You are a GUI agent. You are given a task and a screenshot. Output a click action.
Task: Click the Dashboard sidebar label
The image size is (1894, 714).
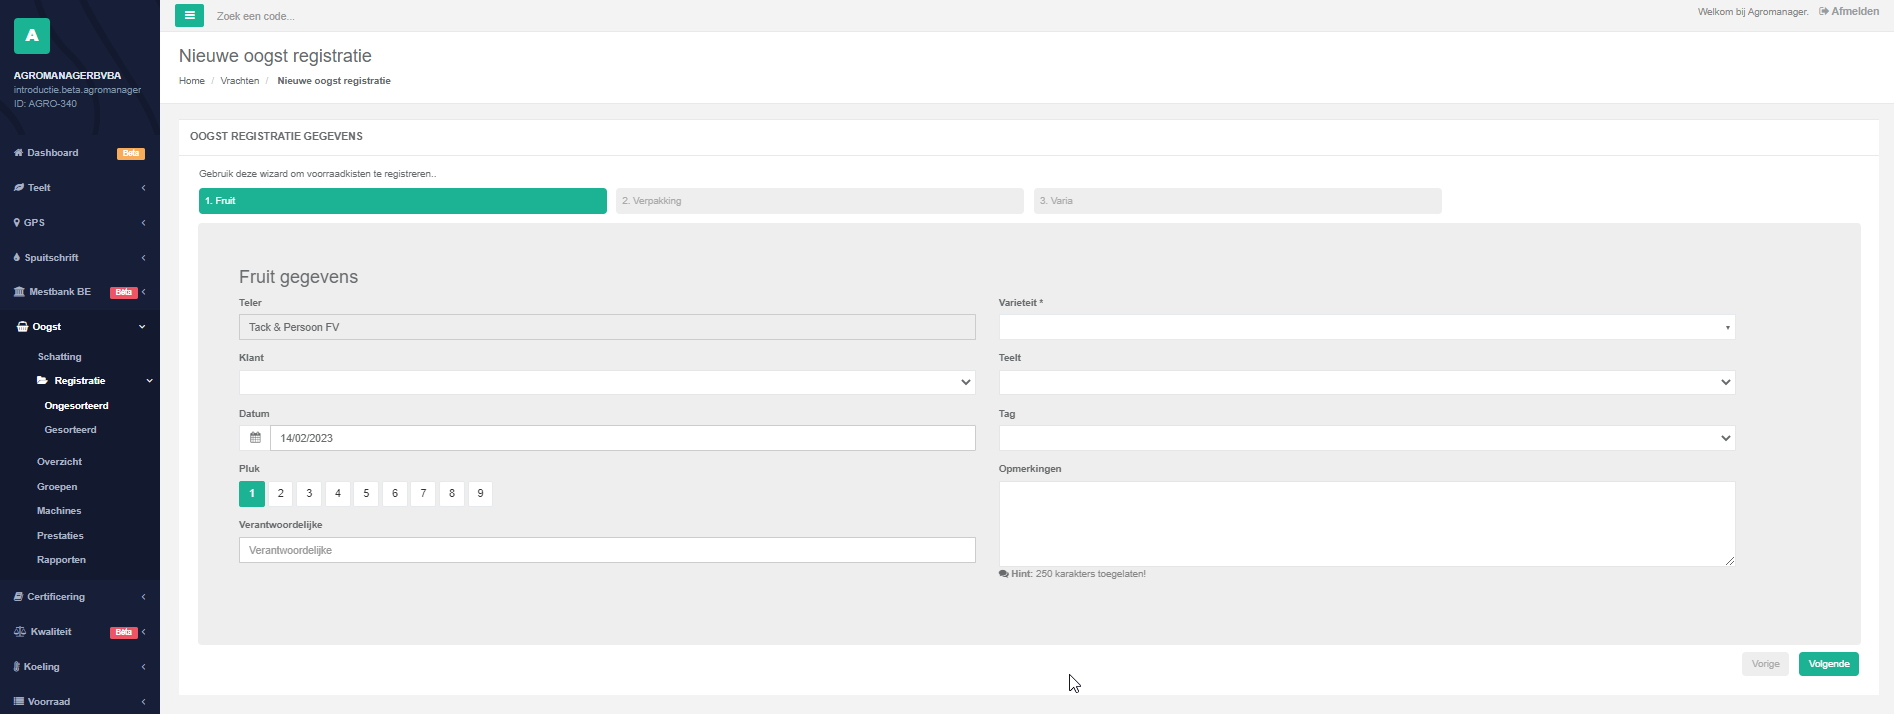(53, 153)
